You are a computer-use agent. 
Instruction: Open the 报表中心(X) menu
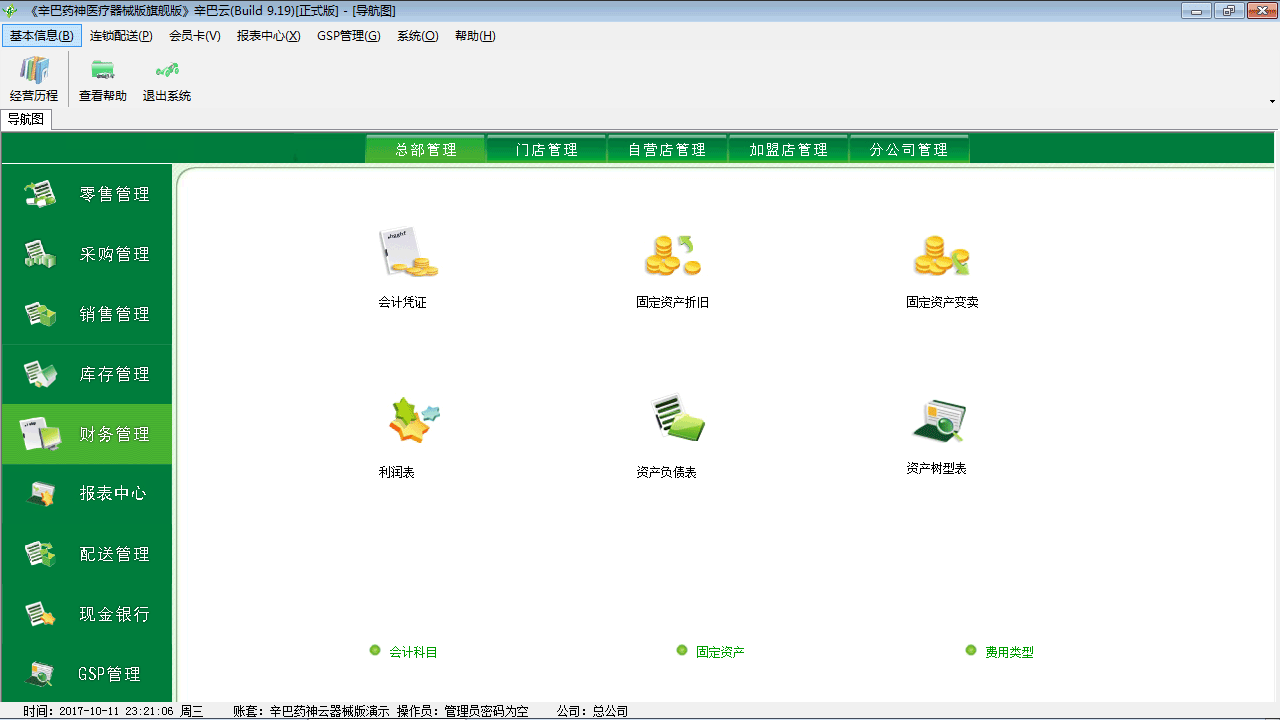(x=269, y=36)
